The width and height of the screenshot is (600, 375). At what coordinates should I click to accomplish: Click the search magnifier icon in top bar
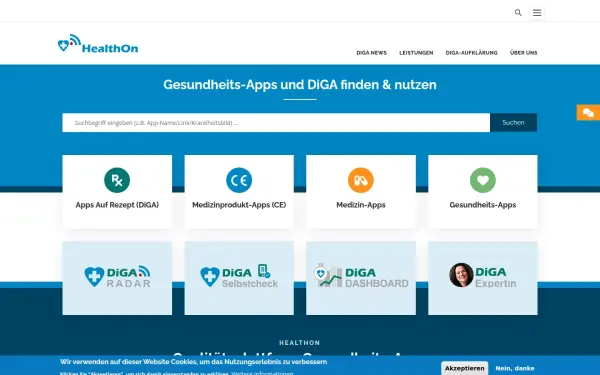click(518, 13)
